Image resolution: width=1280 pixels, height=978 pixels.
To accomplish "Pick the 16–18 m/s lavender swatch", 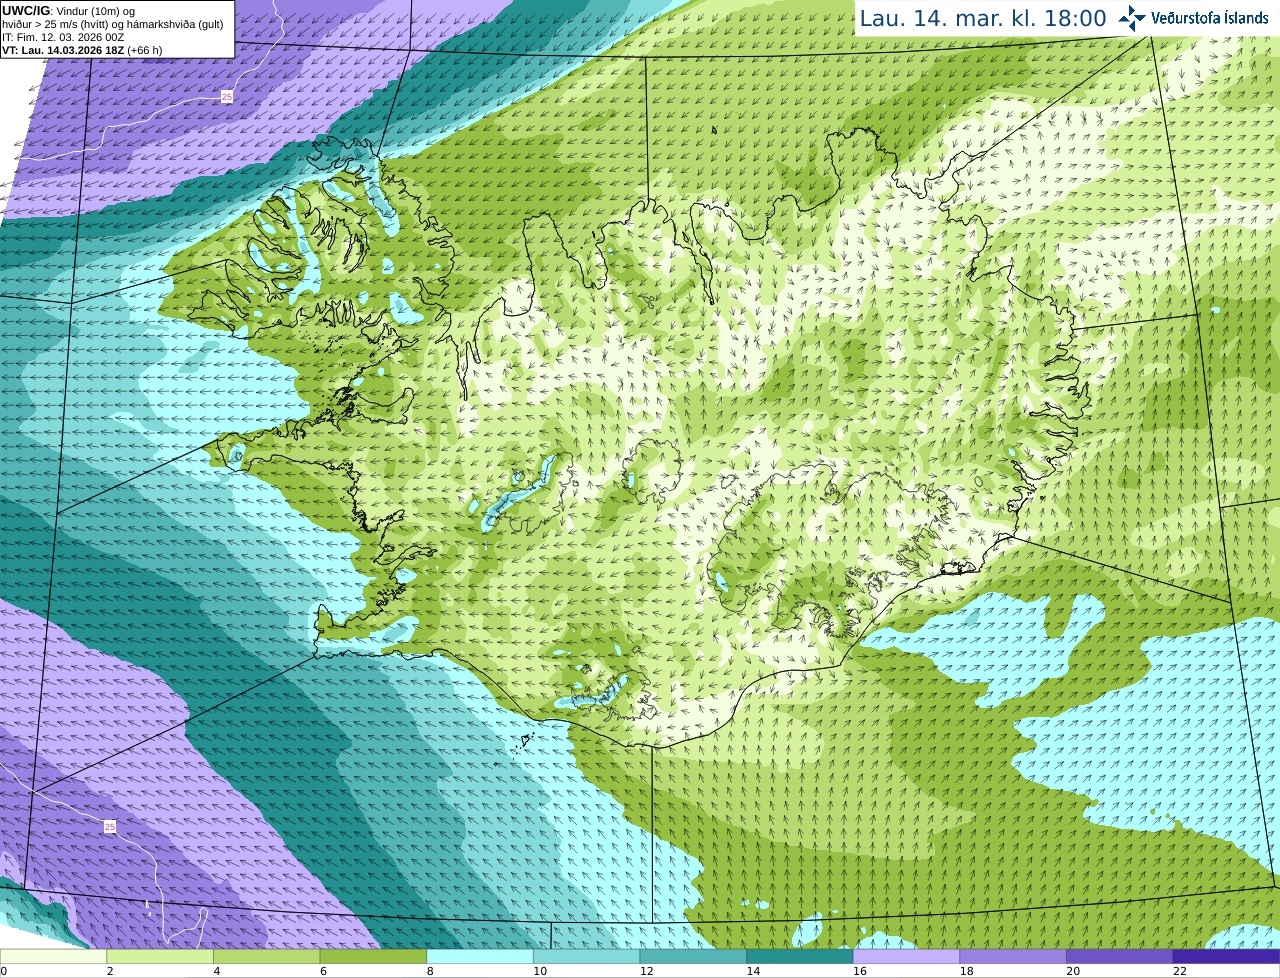I will click(907, 956).
